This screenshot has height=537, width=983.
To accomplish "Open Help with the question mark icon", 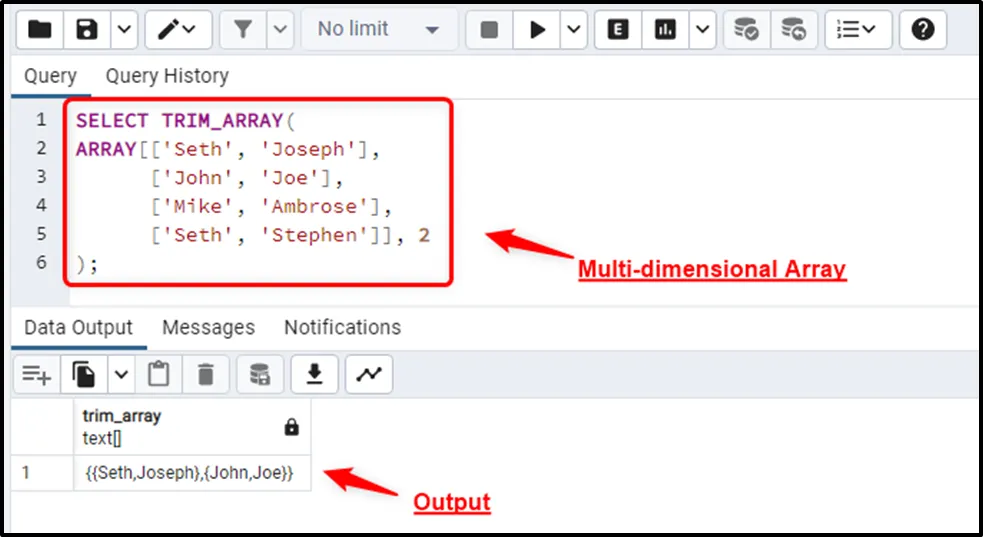I will [923, 30].
